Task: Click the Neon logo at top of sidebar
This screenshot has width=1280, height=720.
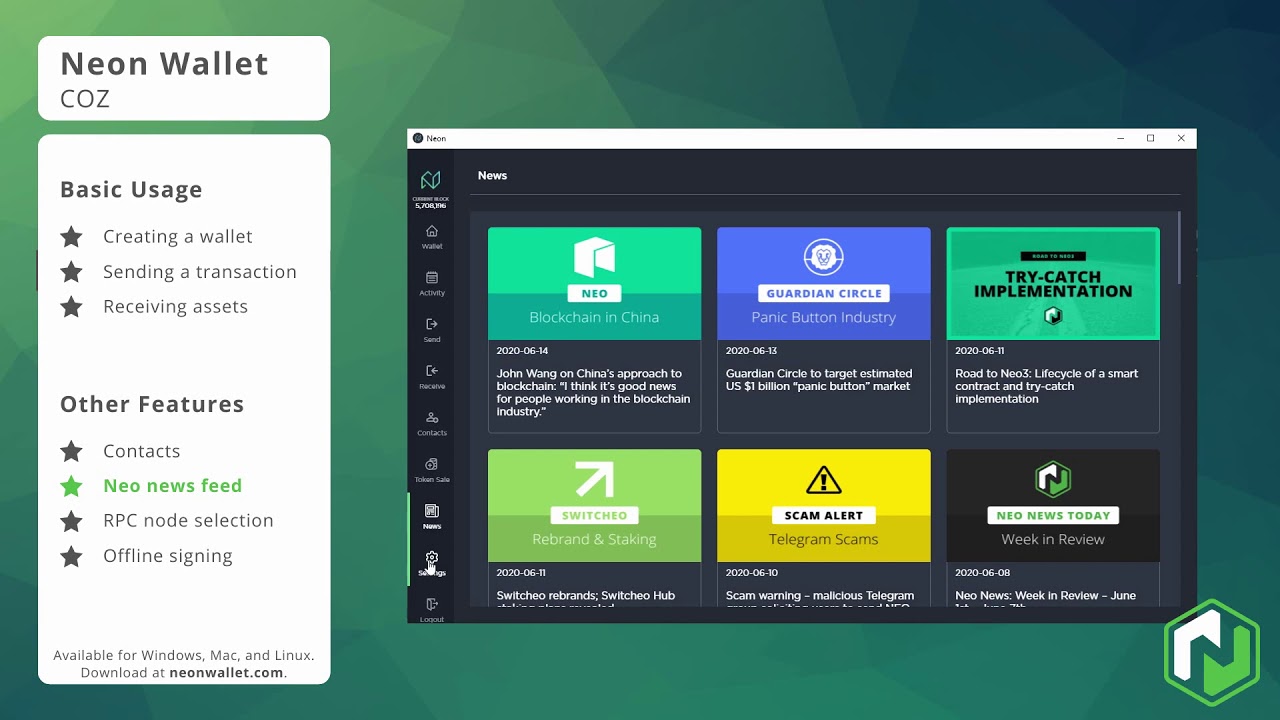Action: tap(431, 180)
